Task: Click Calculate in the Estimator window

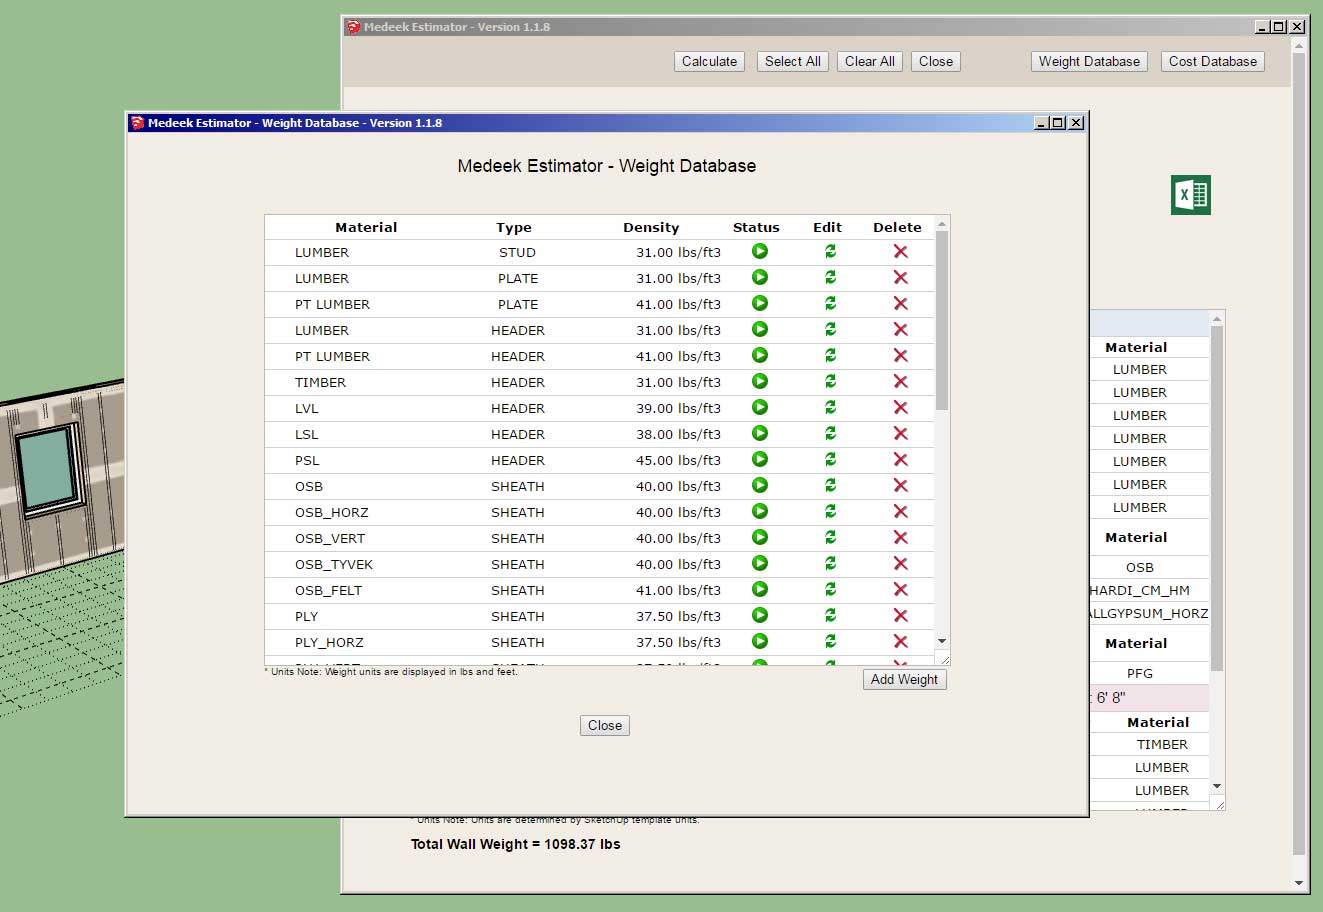Action: click(709, 62)
